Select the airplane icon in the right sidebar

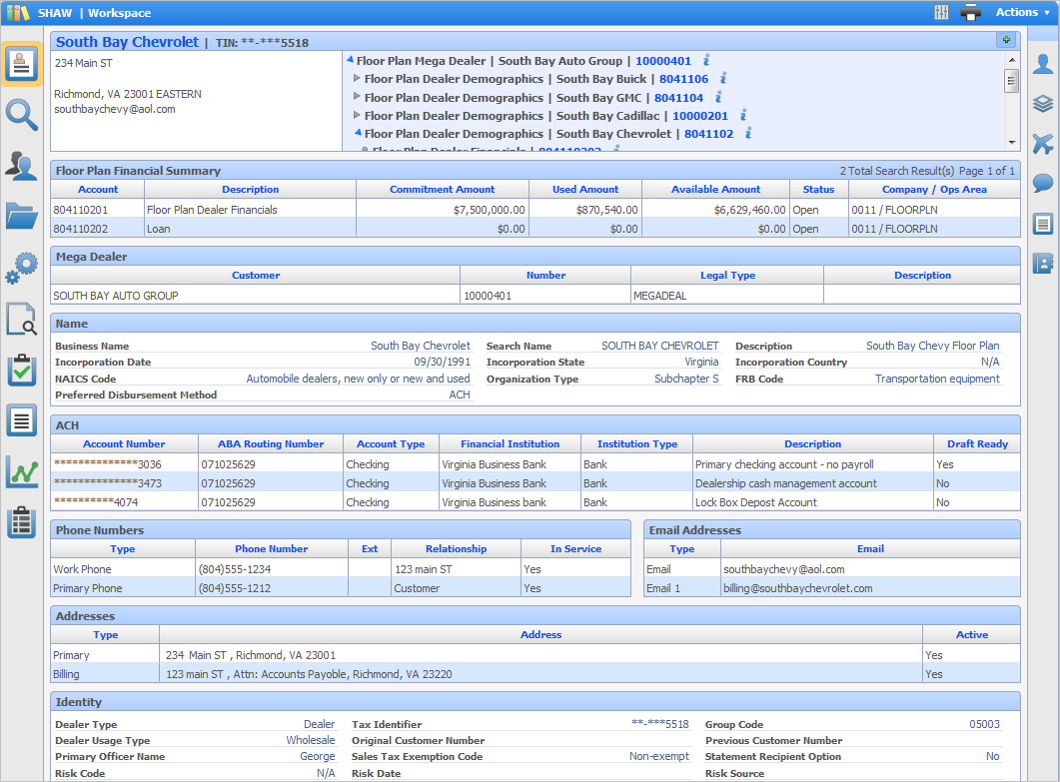(1043, 144)
